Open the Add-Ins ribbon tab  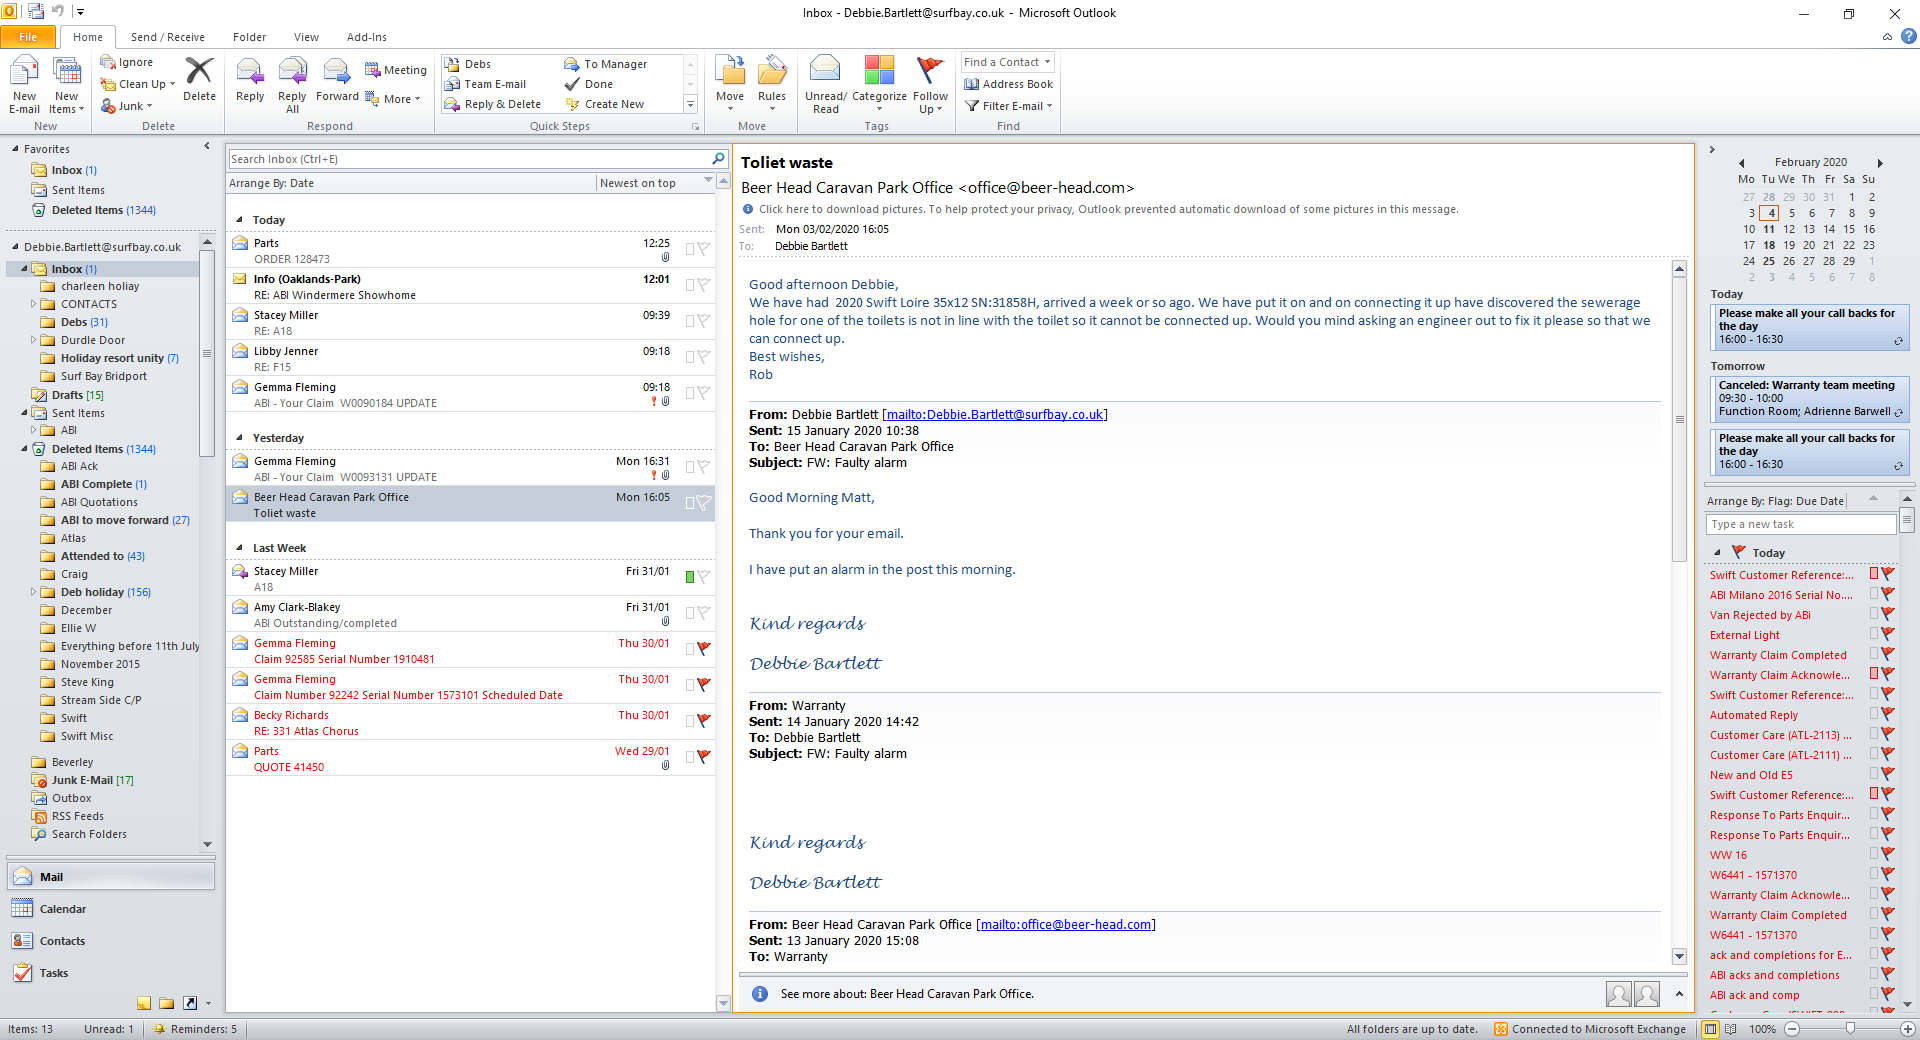point(367,37)
